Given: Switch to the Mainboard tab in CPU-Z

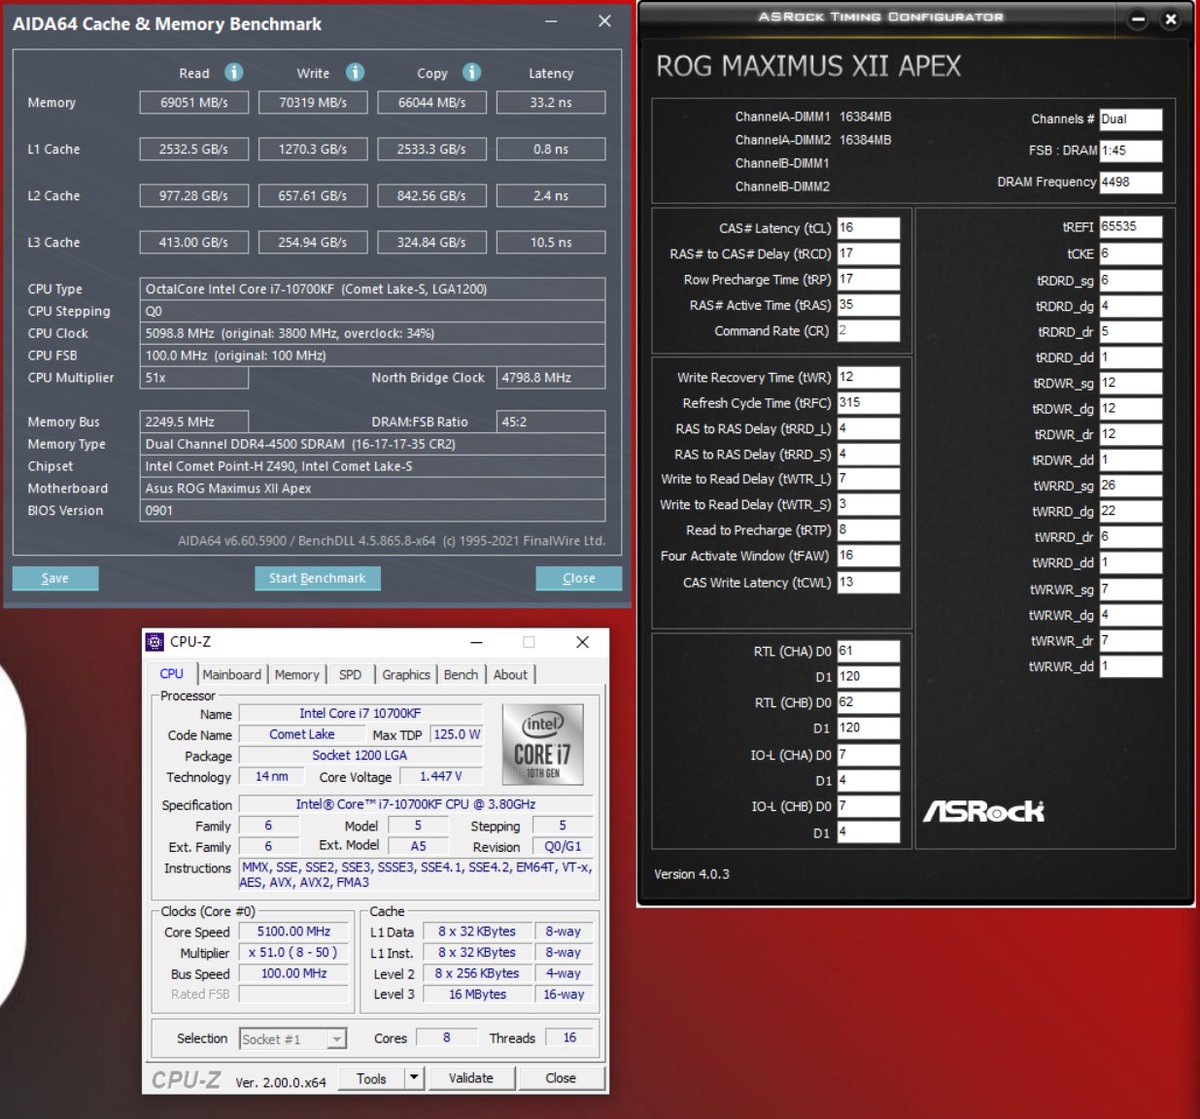Looking at the screenshot, I should click(232, 675).
